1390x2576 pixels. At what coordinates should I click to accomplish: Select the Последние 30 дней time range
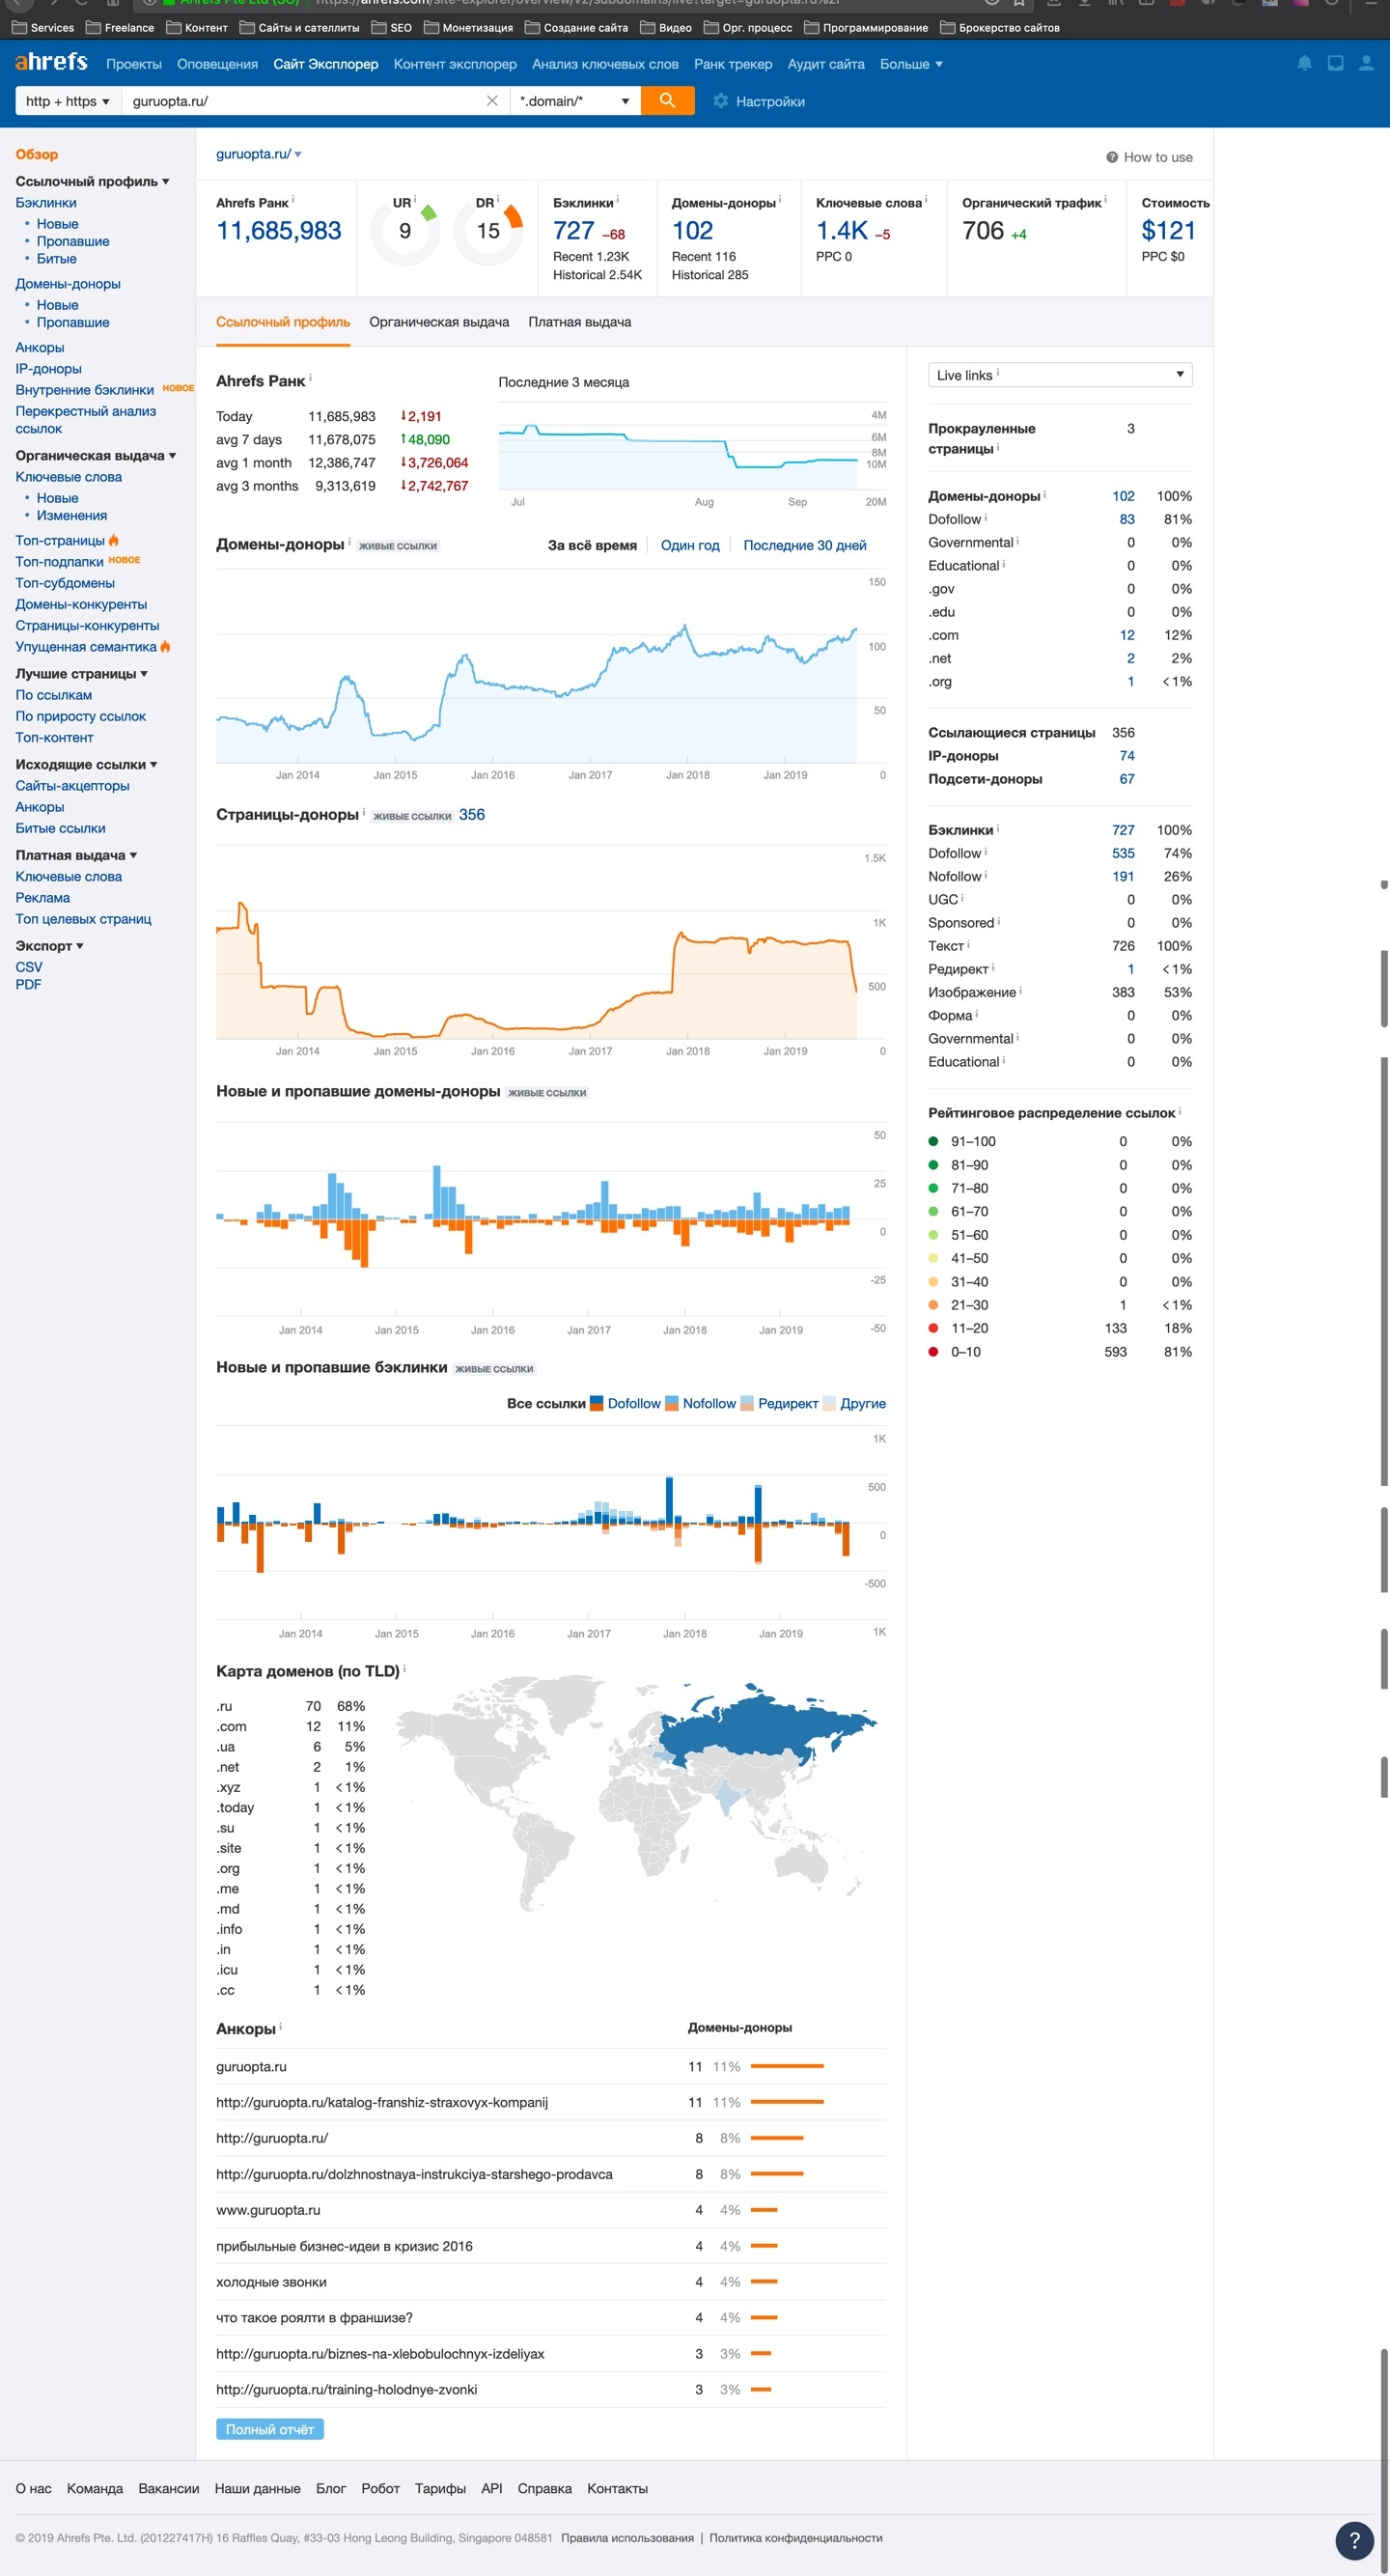pos(805,545)
